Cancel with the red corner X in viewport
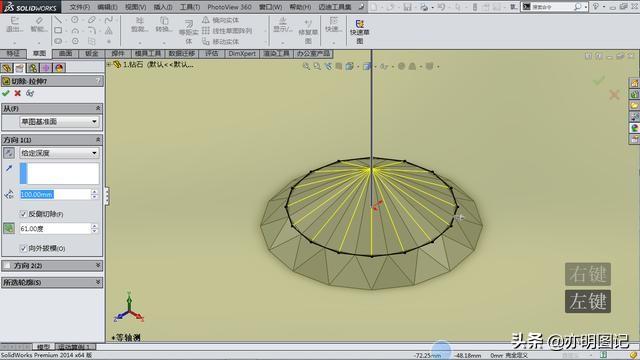Image resolution: width=640 pixels, height=360 pixels. tap(614, 95)
